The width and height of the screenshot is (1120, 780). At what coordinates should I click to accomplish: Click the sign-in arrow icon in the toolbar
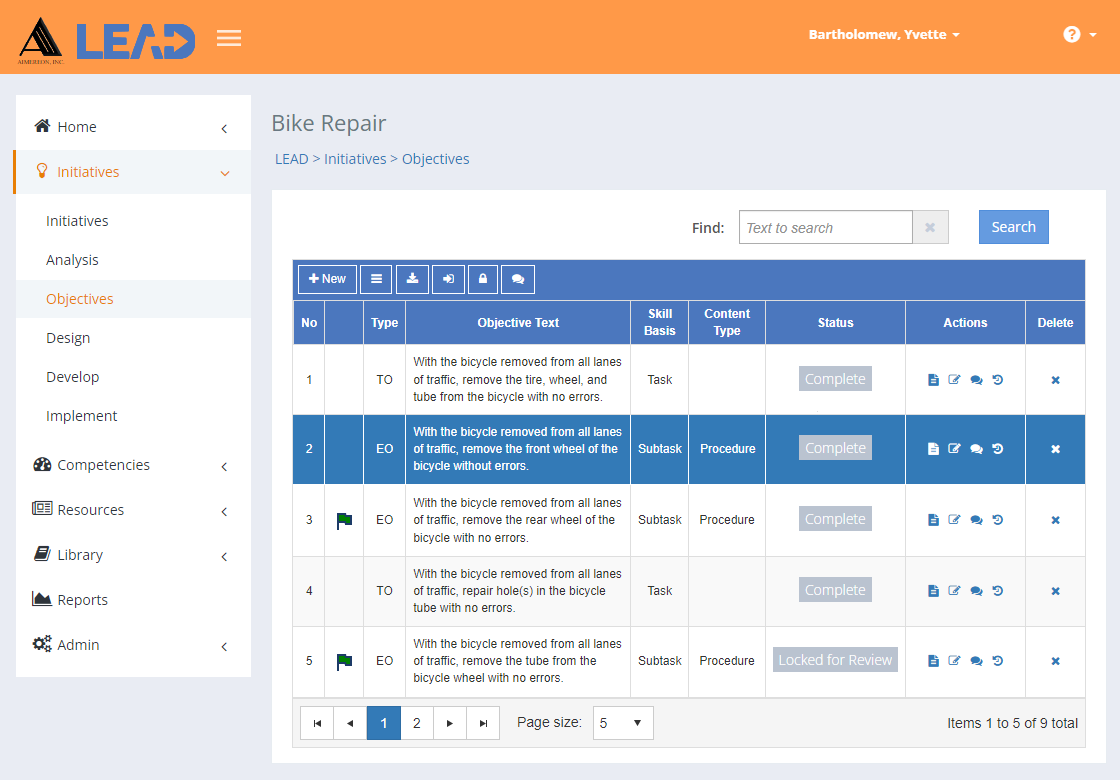[448, 279]
